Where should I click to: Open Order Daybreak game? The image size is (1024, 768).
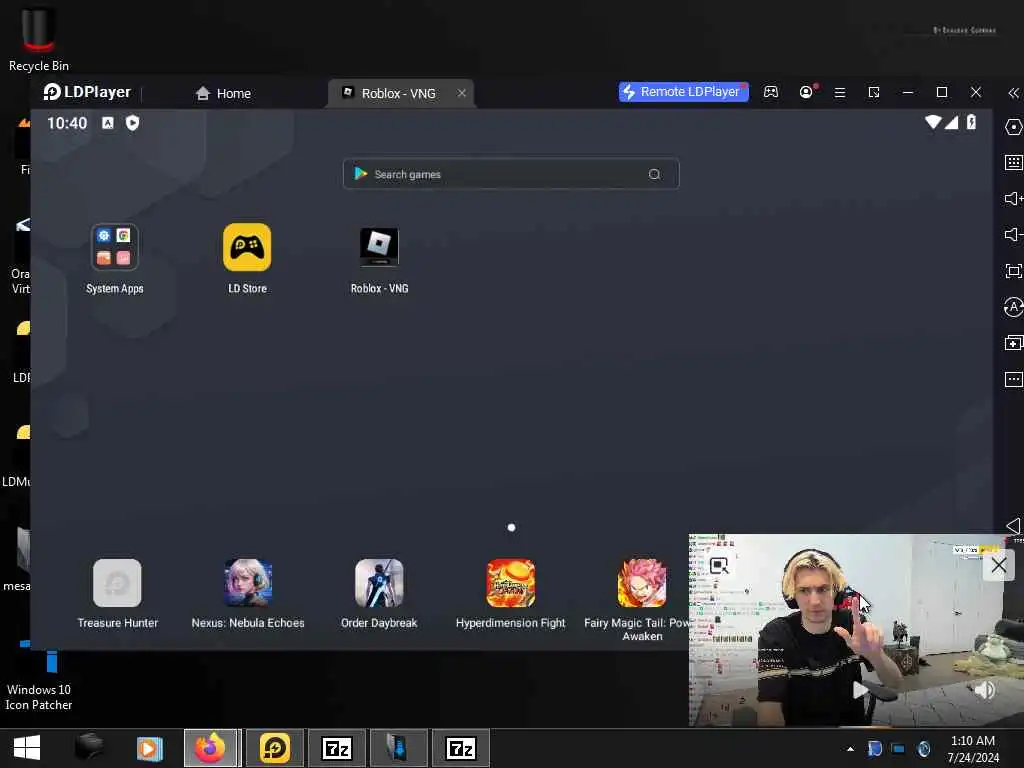379,583
